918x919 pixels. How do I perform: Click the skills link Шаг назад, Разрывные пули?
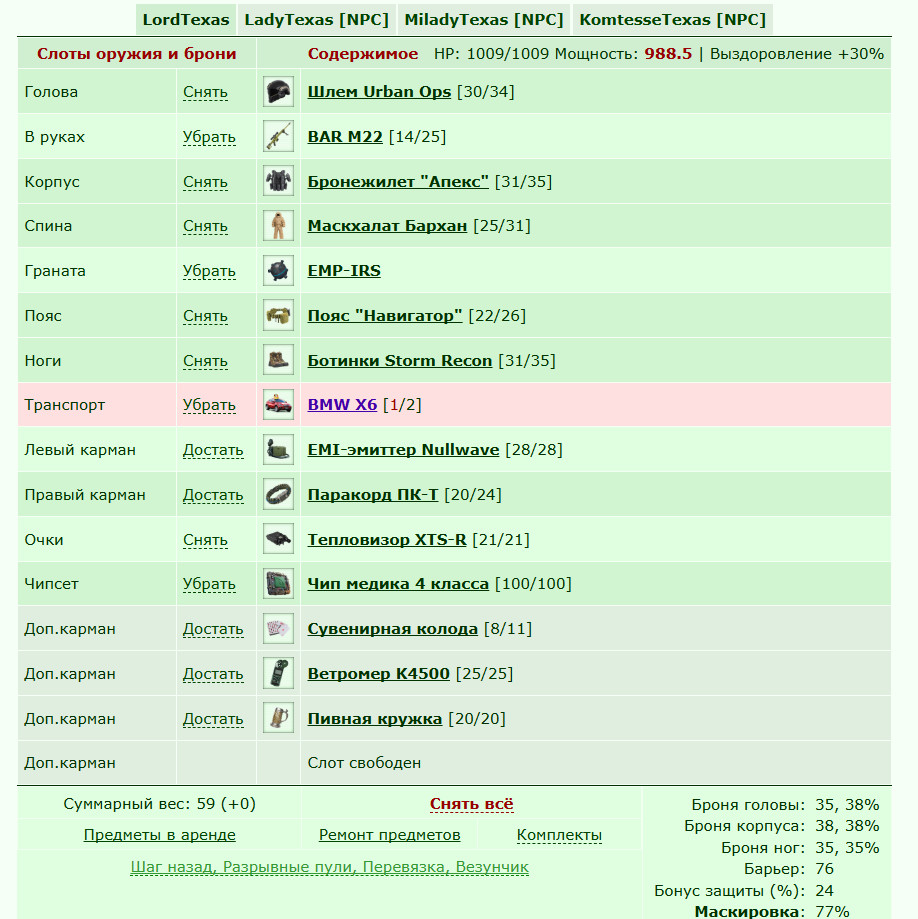coord(329,867)
